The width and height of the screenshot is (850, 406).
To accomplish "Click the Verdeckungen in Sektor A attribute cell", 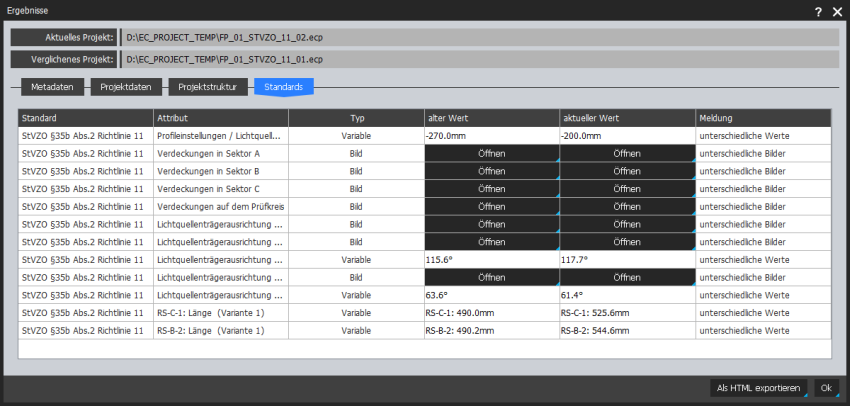I will pyautogui.click(x=221, y=153).
